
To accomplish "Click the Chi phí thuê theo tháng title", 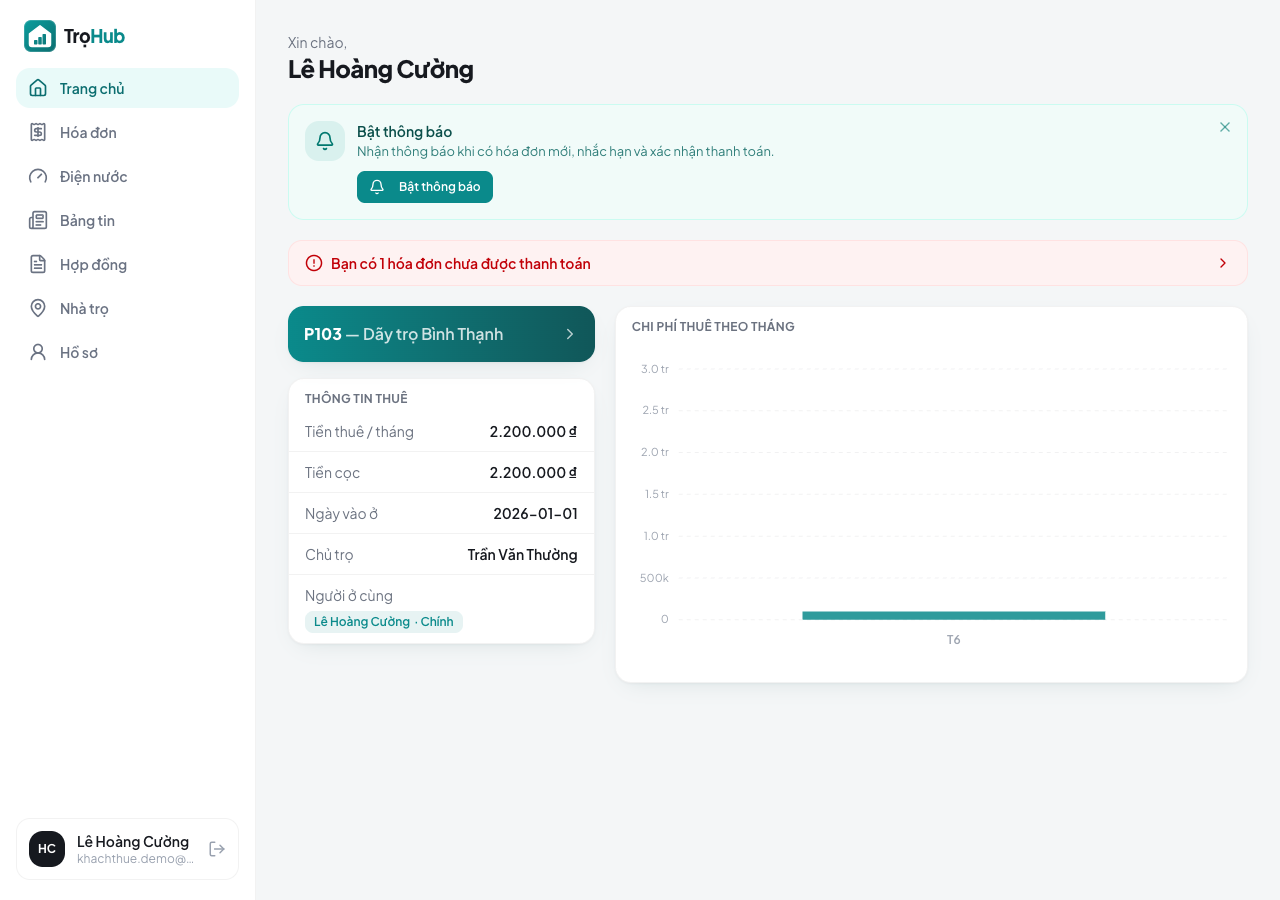I will pyautogui.click(x=713, y=326).
